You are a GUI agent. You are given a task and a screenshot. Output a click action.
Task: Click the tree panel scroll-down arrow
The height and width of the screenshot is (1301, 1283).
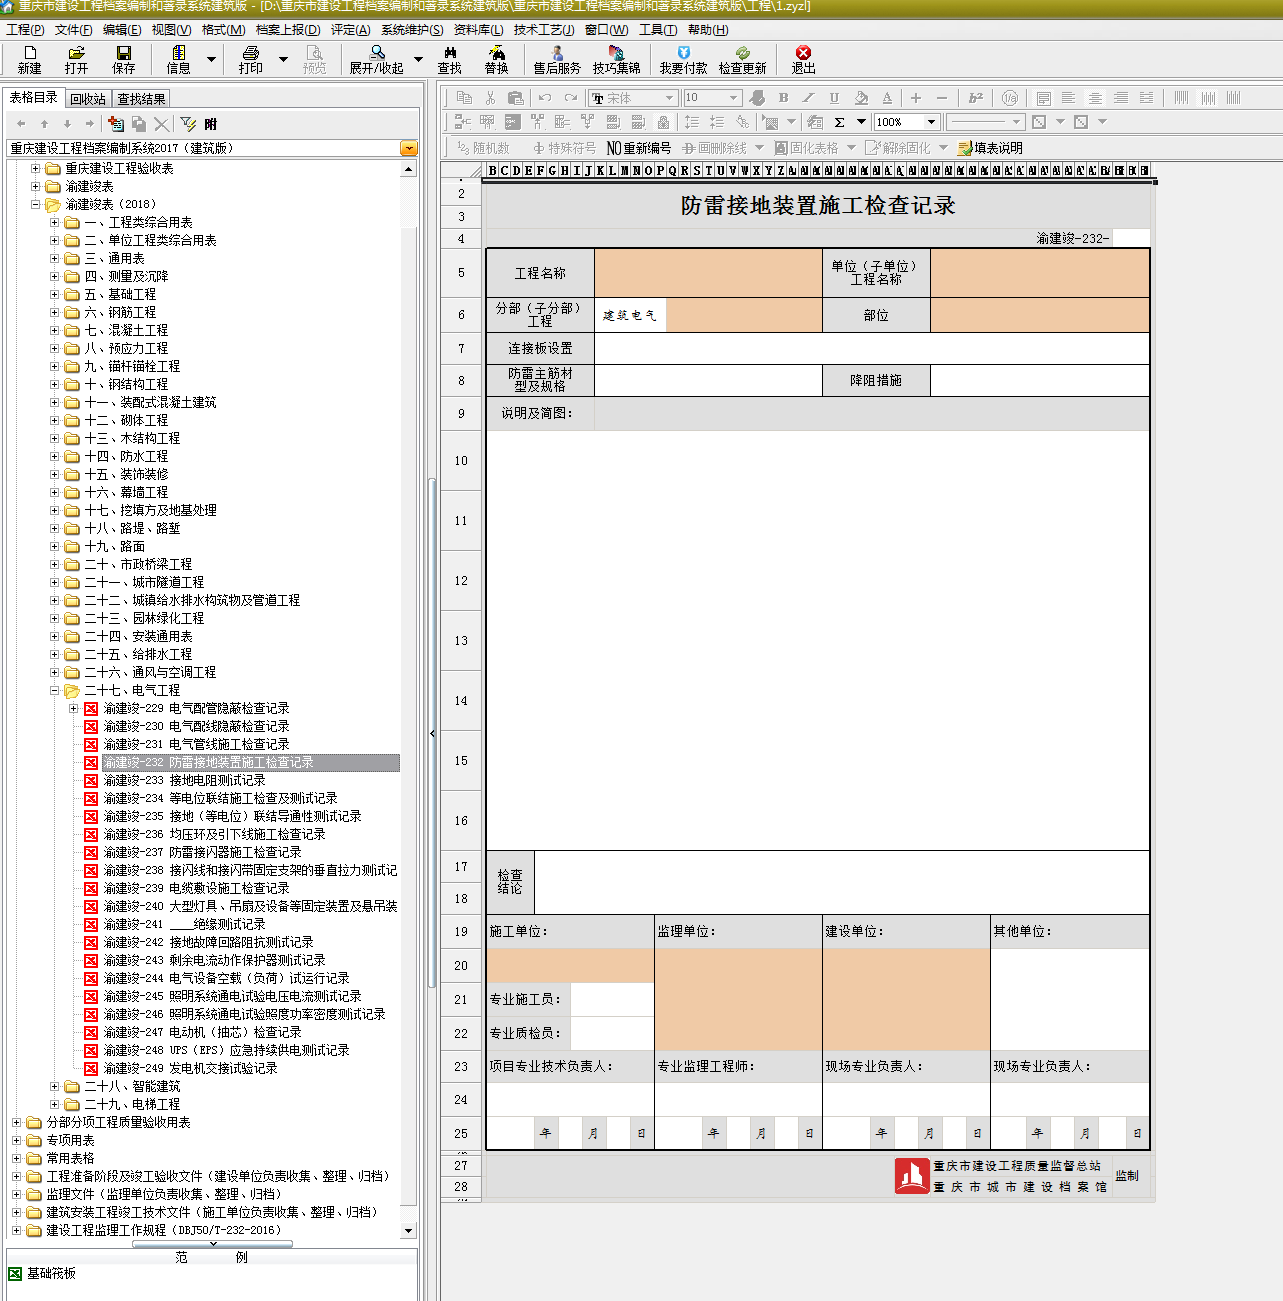pyautogui.click(x=408, y=1231)
